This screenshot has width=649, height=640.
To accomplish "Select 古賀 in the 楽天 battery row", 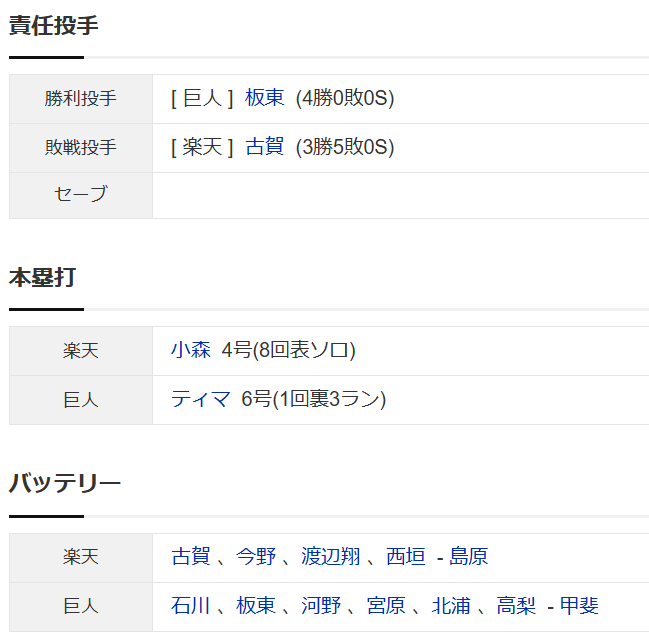I will 191,557.
